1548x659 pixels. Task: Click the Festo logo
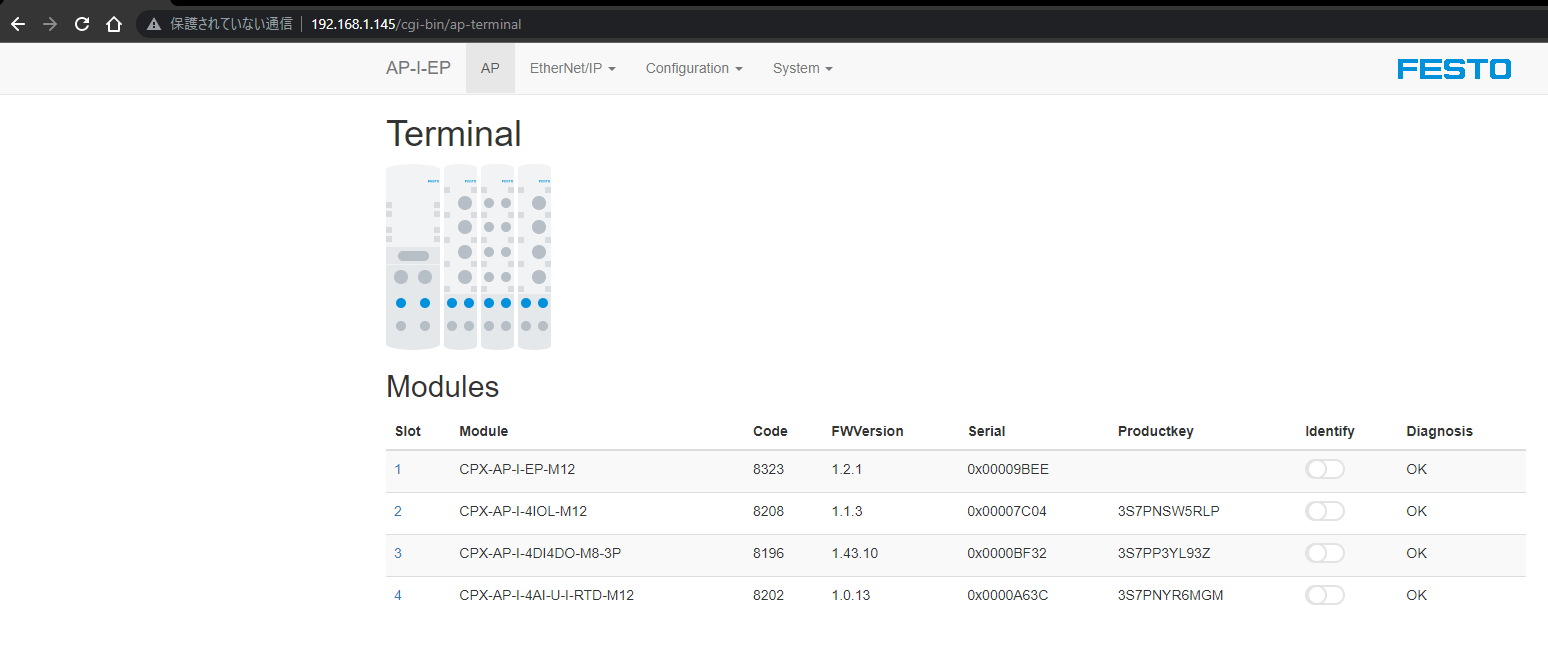tap(1454, 69)
